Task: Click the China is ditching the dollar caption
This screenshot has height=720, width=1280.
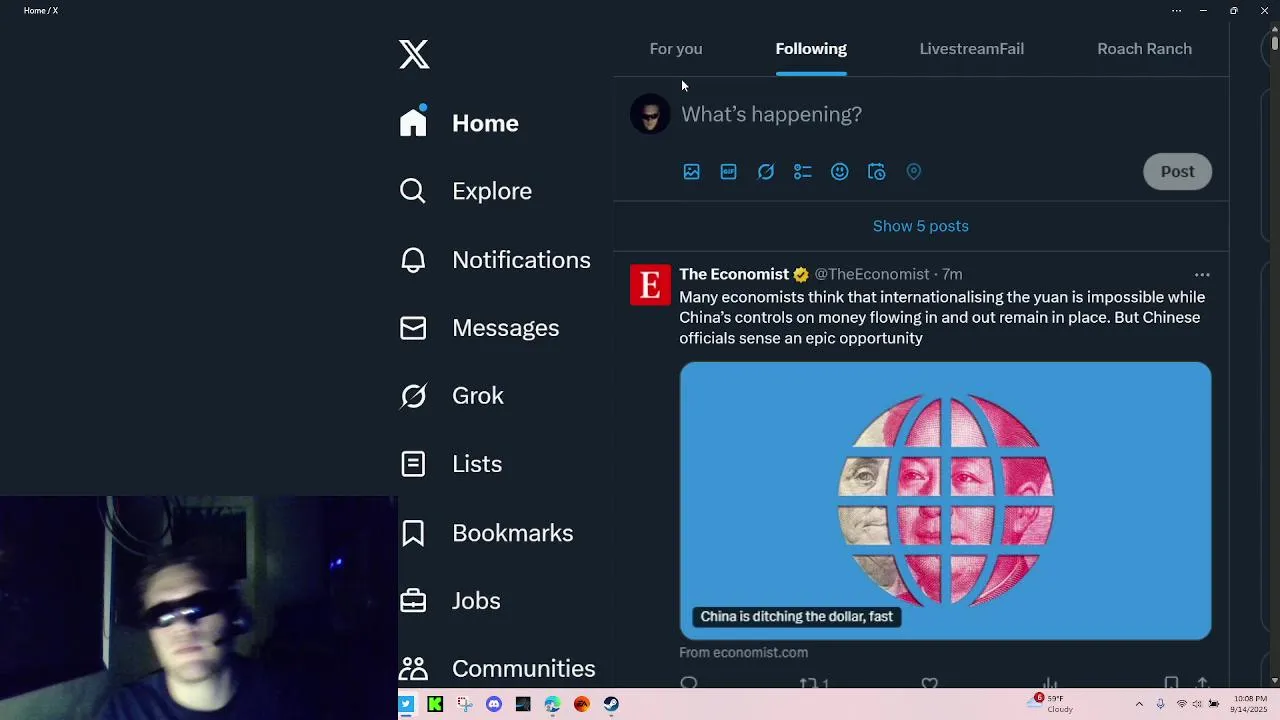Action: (796, 617)
